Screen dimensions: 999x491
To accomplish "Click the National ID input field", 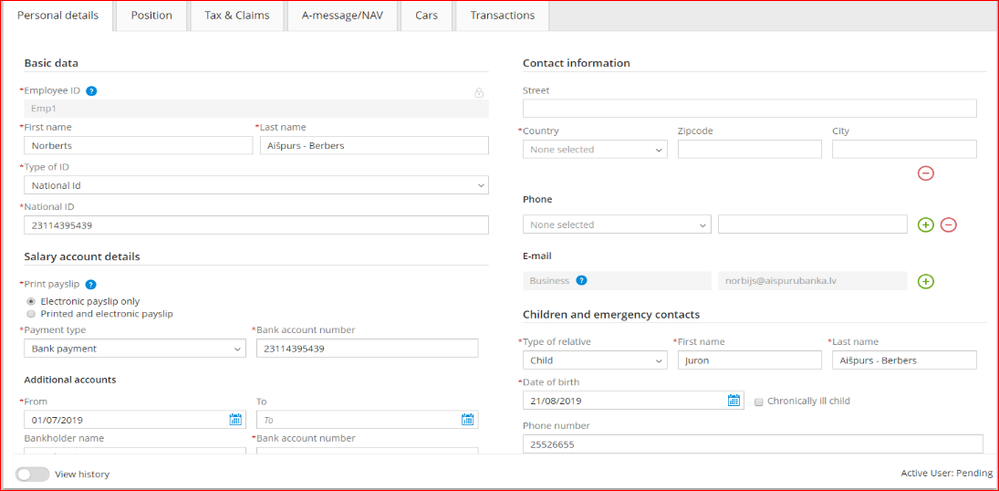I will pyautogui.click(x=256, y=225).
